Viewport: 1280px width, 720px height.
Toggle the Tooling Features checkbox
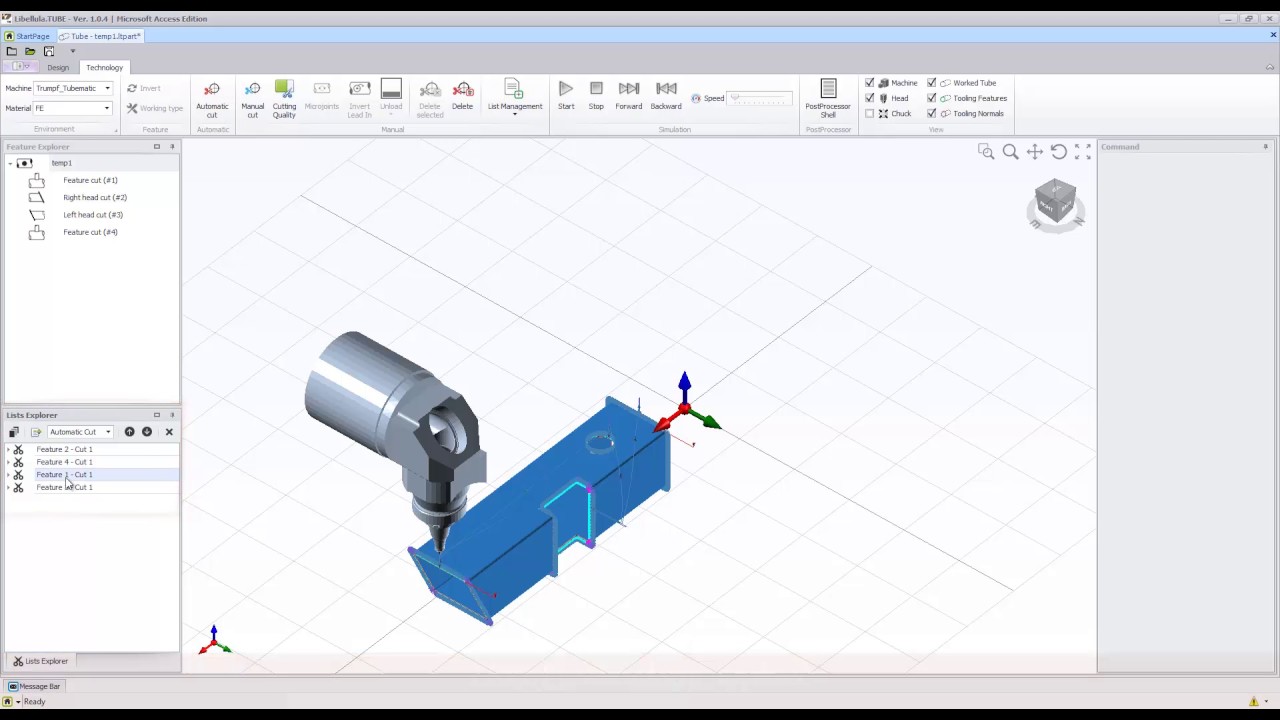pos(932,98)
